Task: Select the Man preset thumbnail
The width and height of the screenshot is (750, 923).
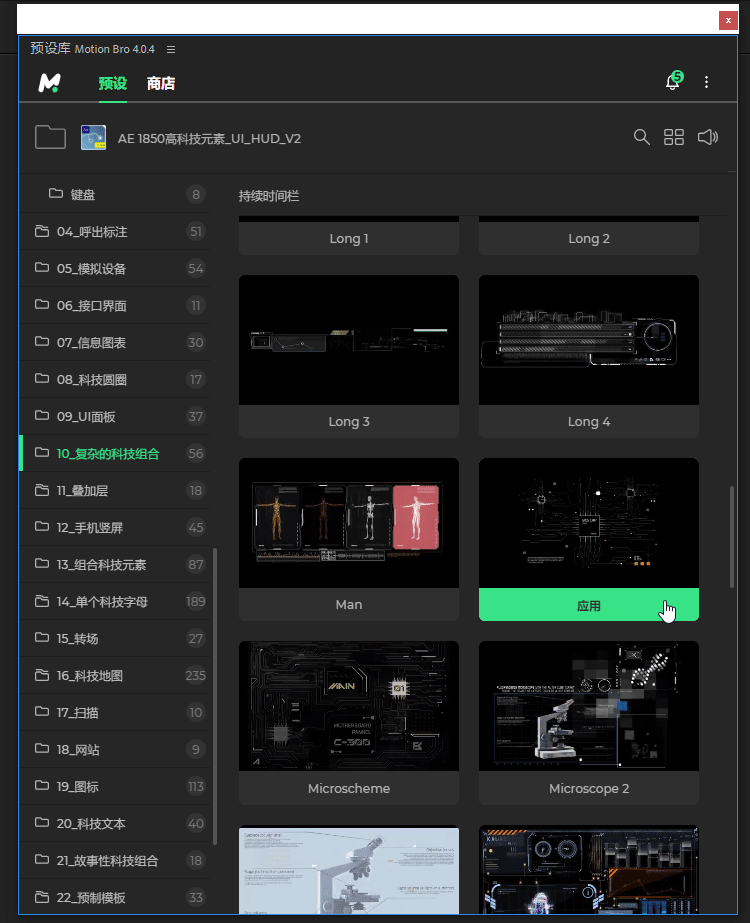Action: 349,523
